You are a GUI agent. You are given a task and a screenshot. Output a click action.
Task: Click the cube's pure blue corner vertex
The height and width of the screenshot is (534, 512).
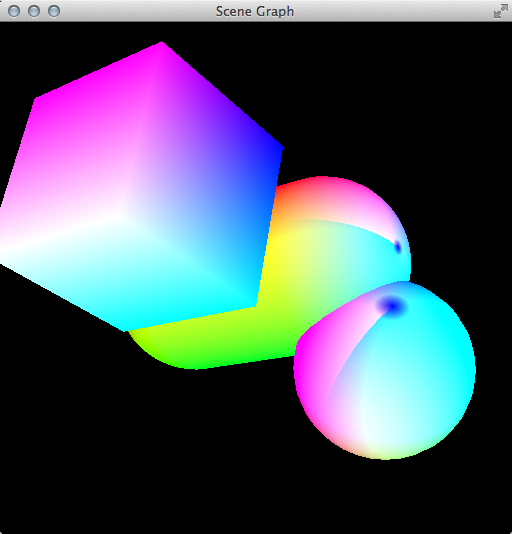click(280, 148)
